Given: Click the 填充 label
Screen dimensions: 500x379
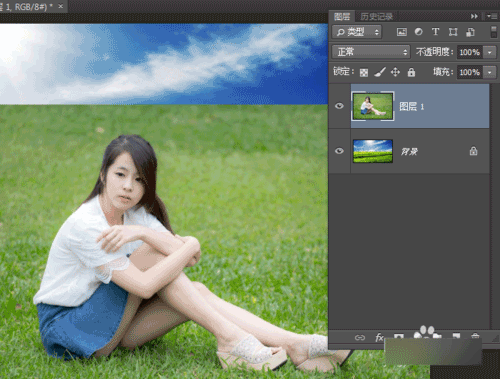Looking at the screenshot, I should 443,72.
